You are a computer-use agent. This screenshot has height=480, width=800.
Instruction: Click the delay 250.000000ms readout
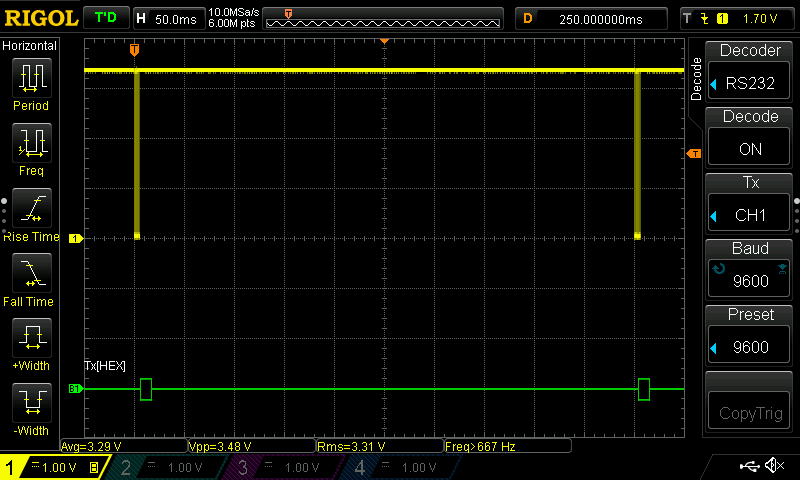click(x=592, y=19)
